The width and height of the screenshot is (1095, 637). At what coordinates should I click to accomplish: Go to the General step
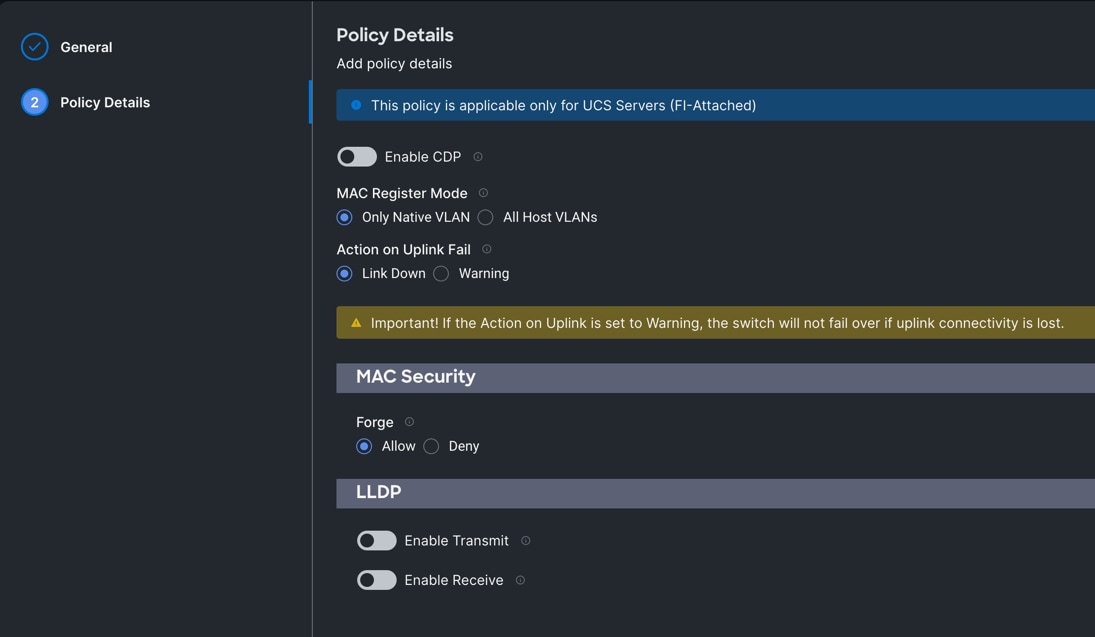click(86, 47)
